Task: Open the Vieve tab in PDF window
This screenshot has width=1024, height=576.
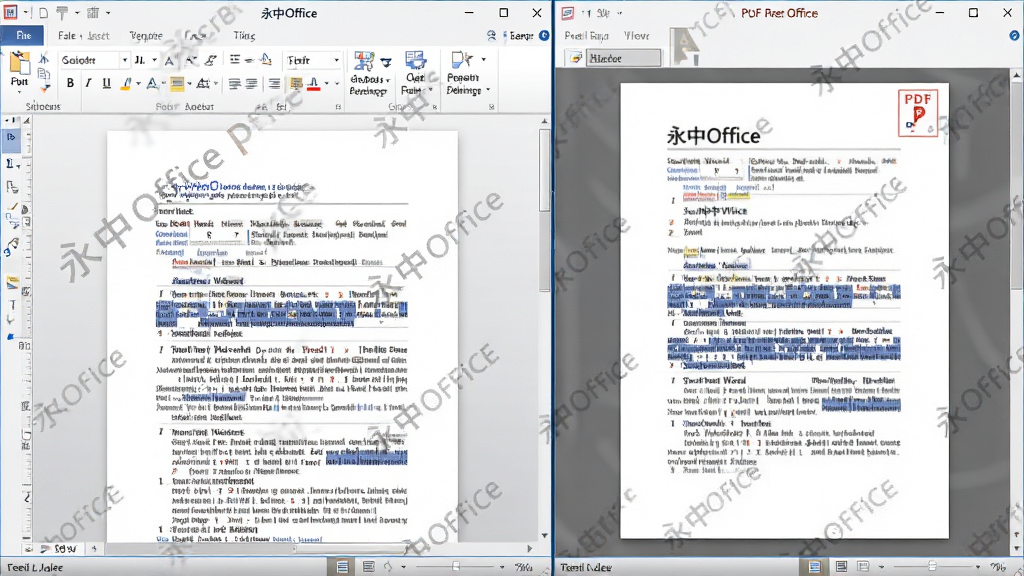Action: pos(636,35)
